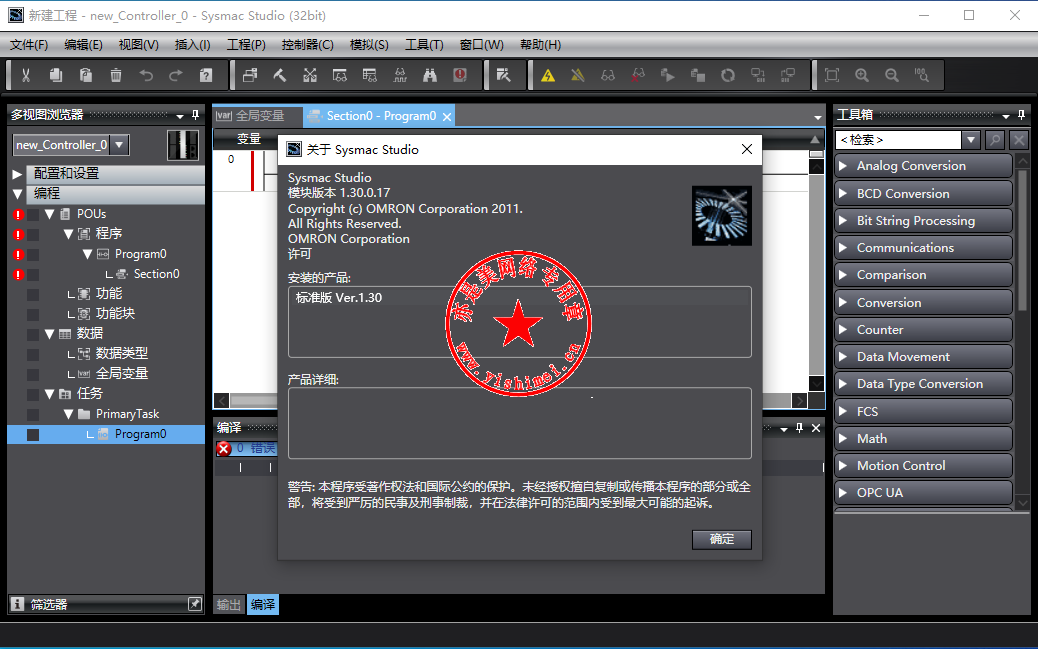Click the Paste clipboard toolbar icon
The height and width of the screenshot is (649, 1038).
tap(86, 75)
